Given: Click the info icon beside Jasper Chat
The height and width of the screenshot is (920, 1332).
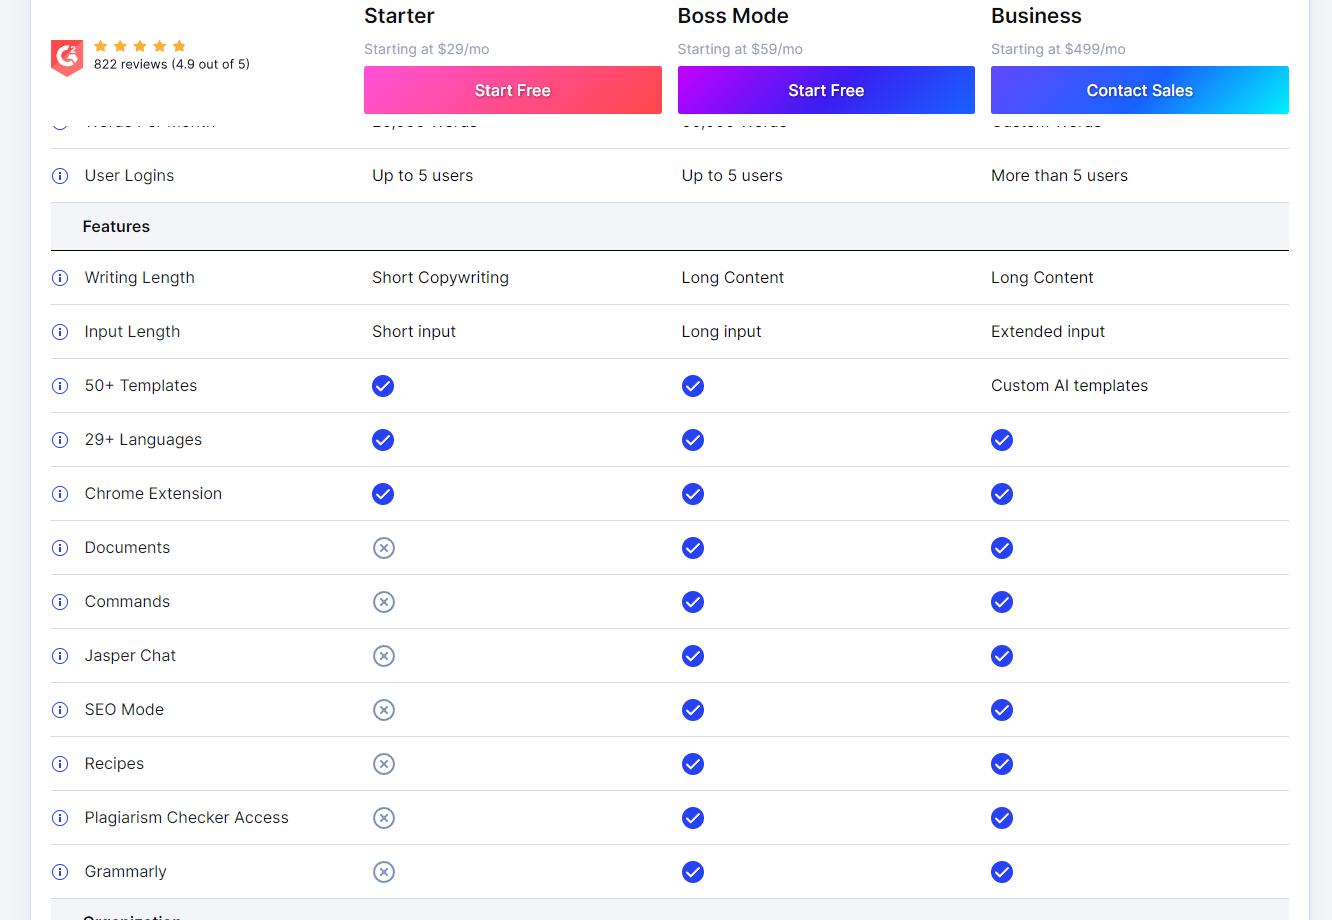Looking at the screenshot, I should (x=60, y=656).
